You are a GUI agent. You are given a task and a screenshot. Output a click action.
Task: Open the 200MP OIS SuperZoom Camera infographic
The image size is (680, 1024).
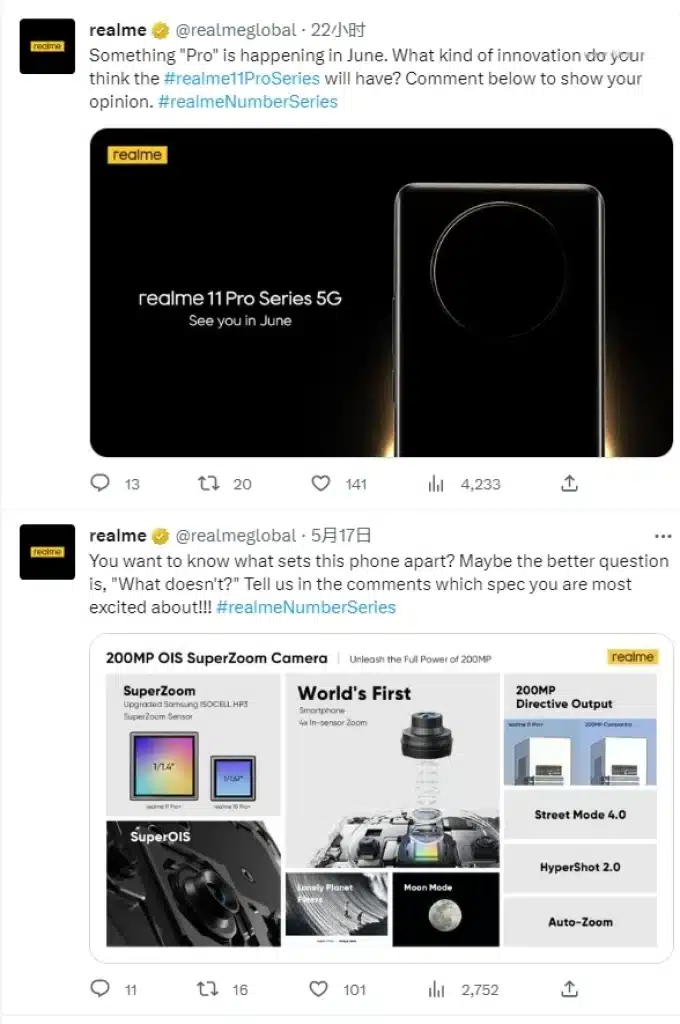(x=381, y=797)
